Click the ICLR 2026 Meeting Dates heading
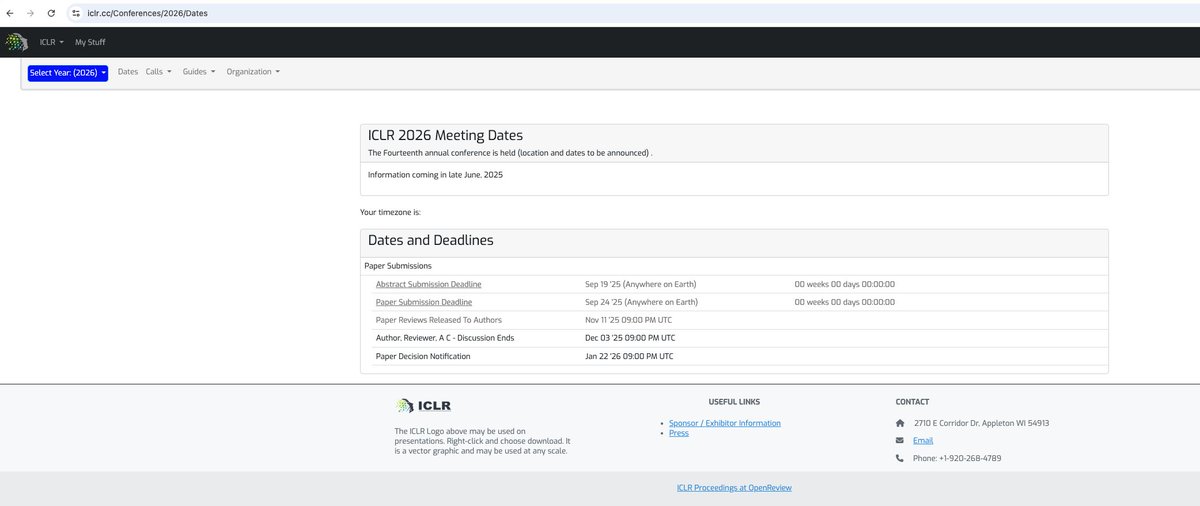 pos(445,135)
